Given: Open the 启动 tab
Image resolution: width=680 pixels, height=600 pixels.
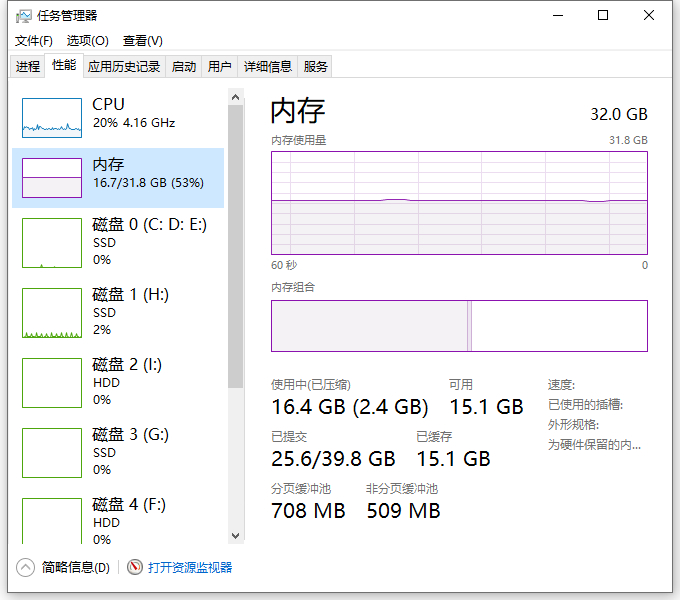Looking at the screenshot, I should point(184,67).
